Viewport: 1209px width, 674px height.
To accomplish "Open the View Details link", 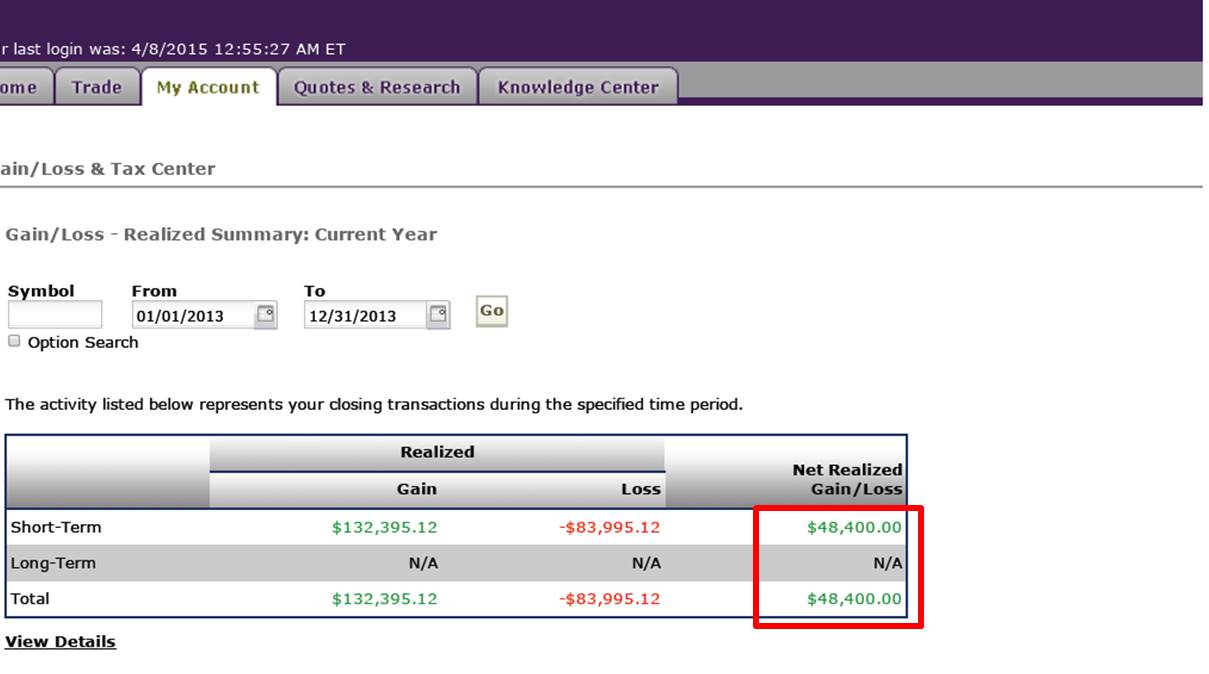I will coord(60,642).
